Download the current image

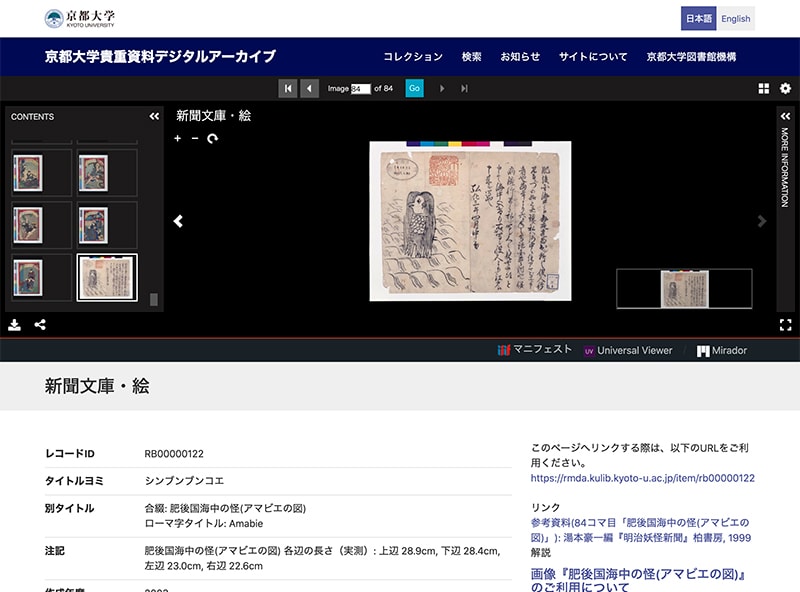click(14, 325)
